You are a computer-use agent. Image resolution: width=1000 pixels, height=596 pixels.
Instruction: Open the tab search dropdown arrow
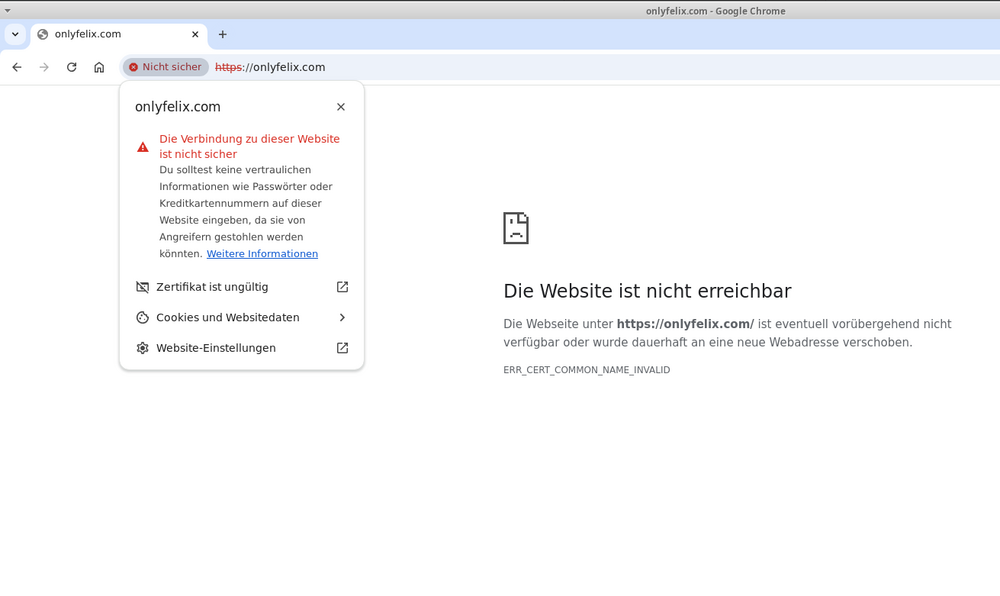click(x=15, y=34)
